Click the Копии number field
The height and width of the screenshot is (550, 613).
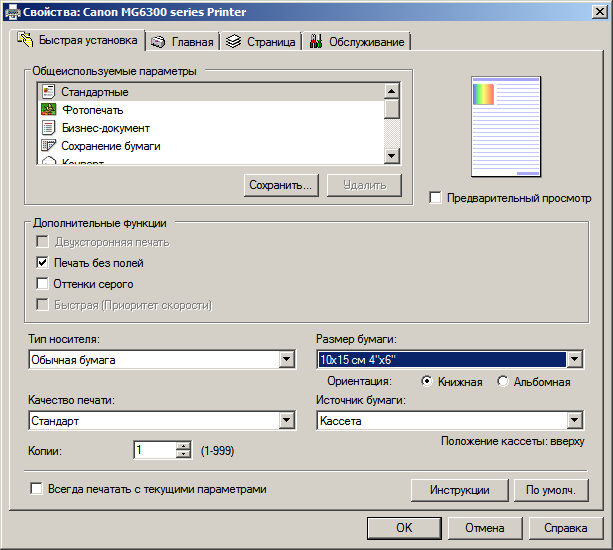click(x=155, y=450)
